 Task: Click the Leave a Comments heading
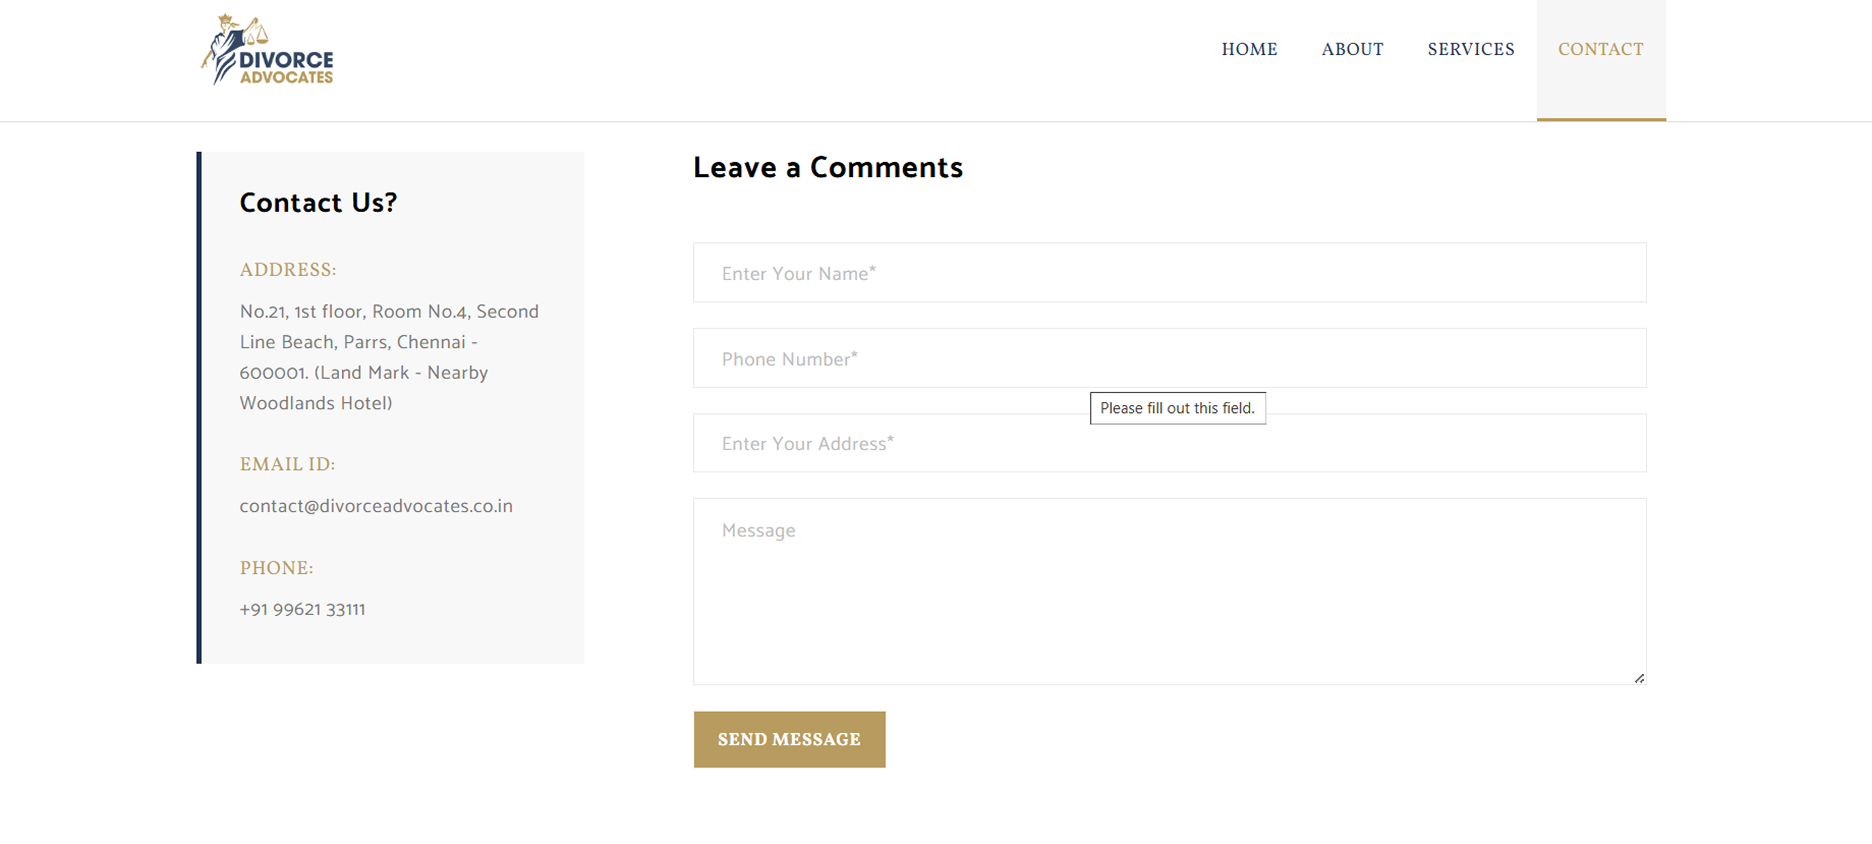pos(827,168)
